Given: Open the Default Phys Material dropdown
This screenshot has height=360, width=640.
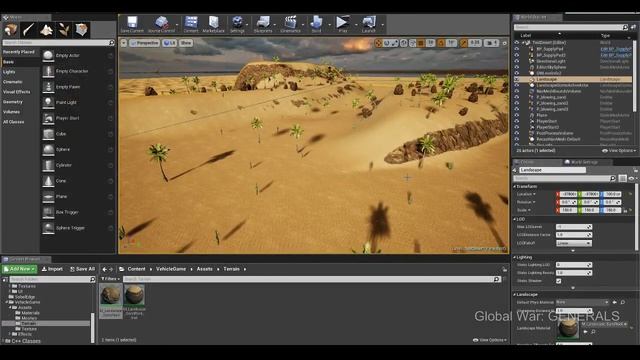Looking at the screenshot, I should click(x=582, y=302).
